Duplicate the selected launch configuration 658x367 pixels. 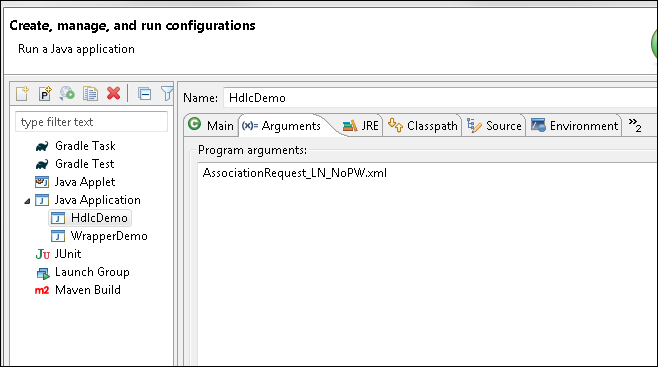tap(90, 94)
